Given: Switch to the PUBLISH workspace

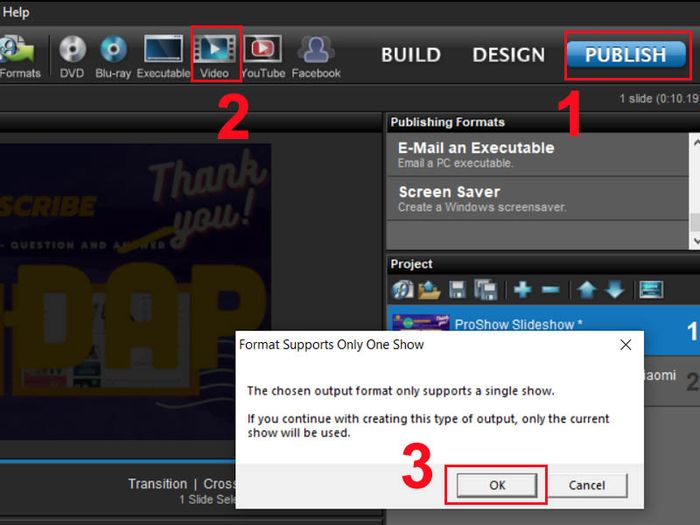Looking at the screenshot, I should point(626,55).
